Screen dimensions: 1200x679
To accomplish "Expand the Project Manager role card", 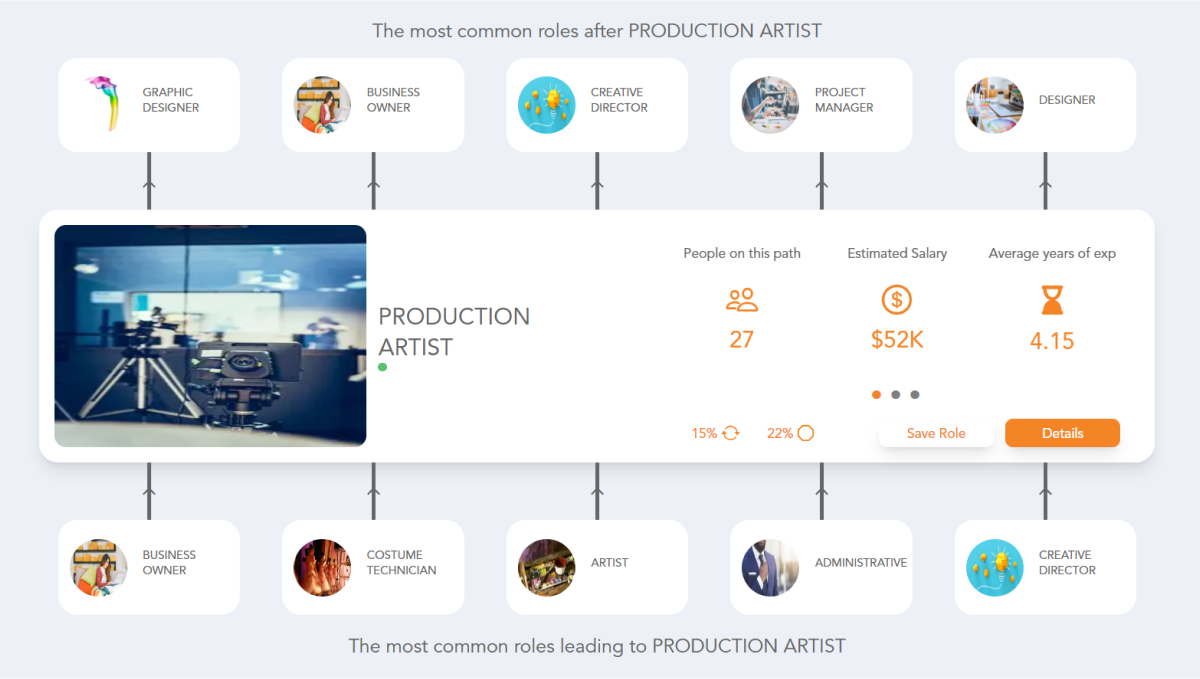I will 820,104.
